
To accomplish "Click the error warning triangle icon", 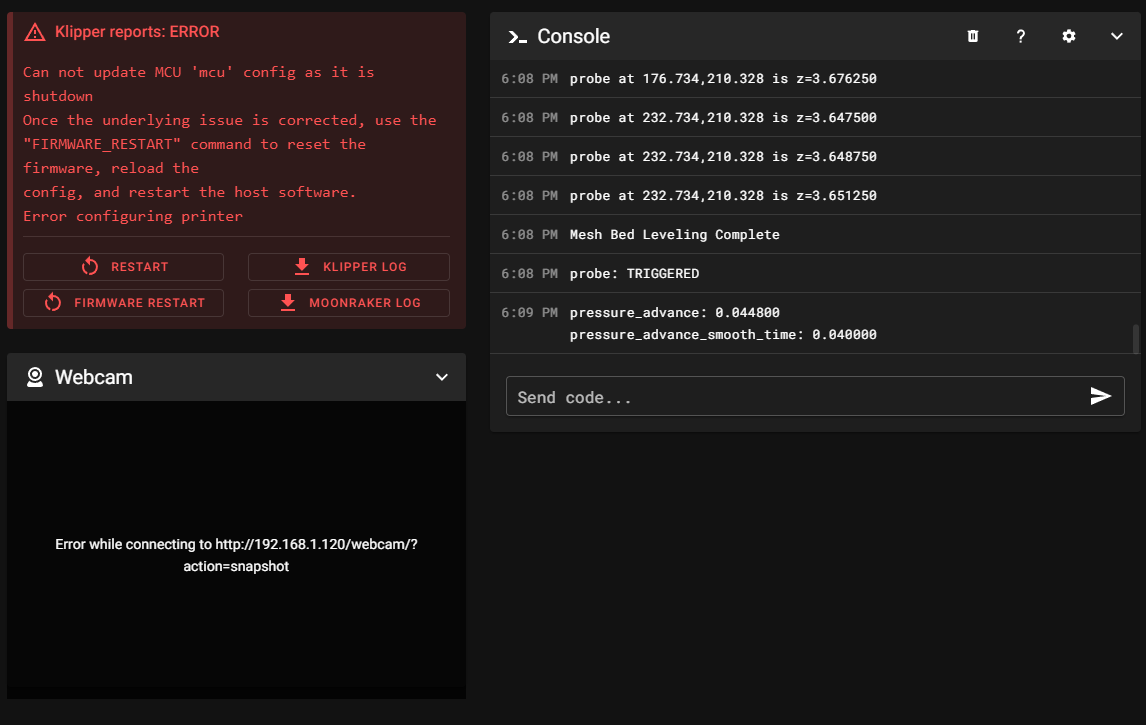I will (34, 32).
